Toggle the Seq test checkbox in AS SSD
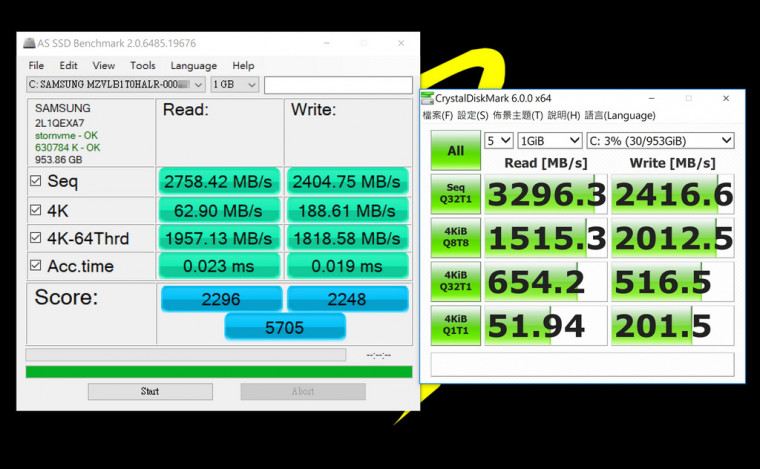This screenshot has height=469, width=760. pyautogui.click(x=35, y=181)
